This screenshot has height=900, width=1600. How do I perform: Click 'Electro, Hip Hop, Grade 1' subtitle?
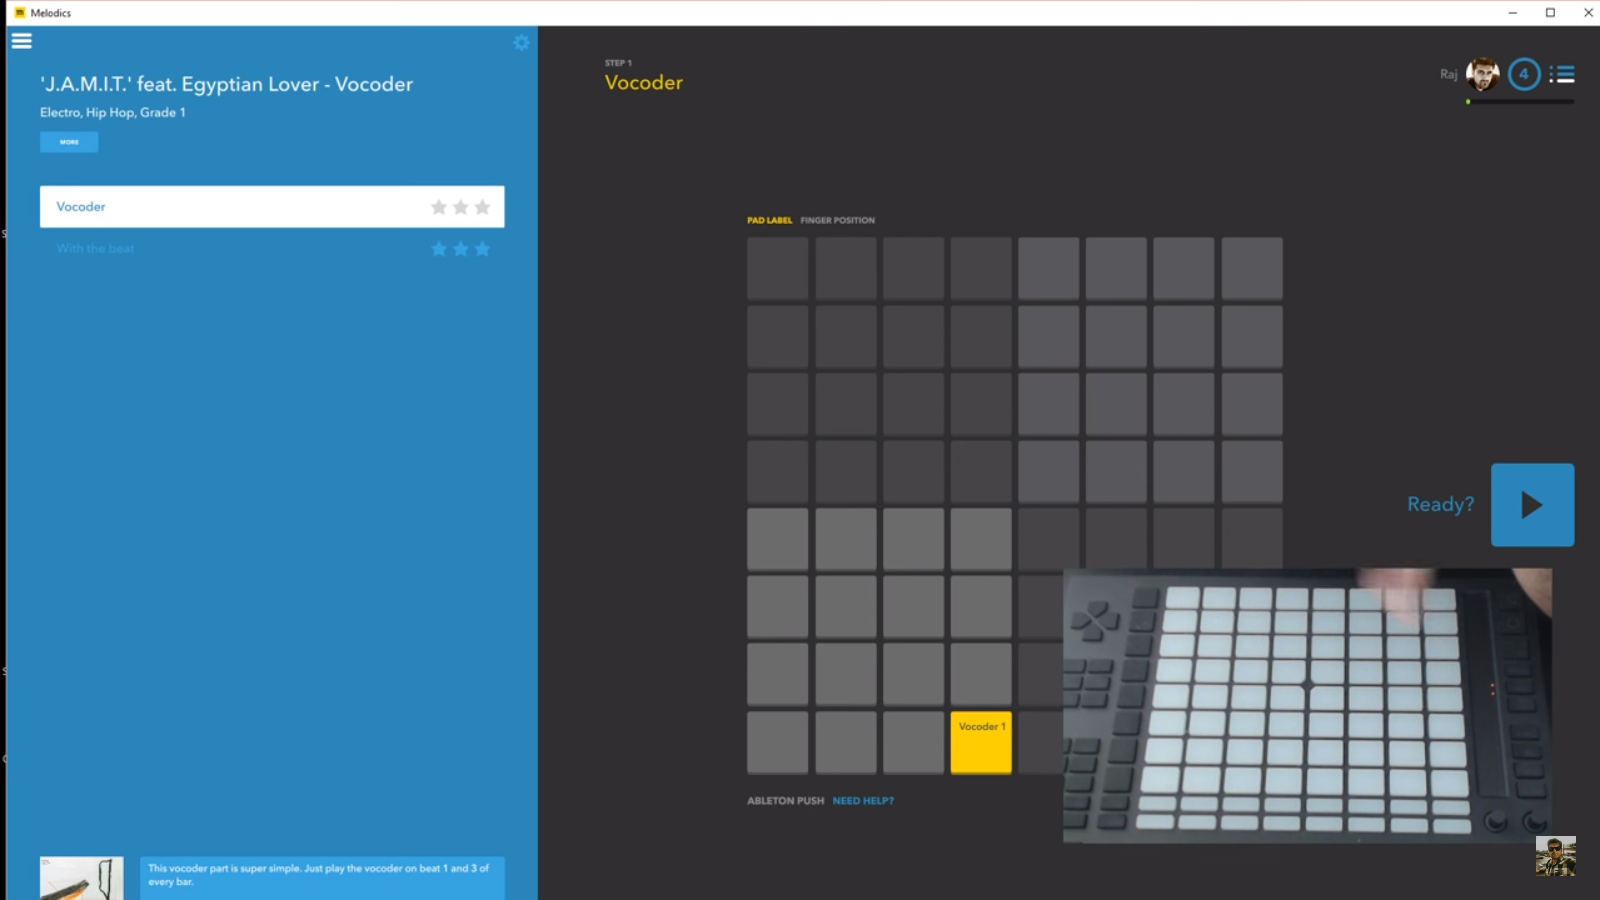pyautogui.click(x=112, y=112)
